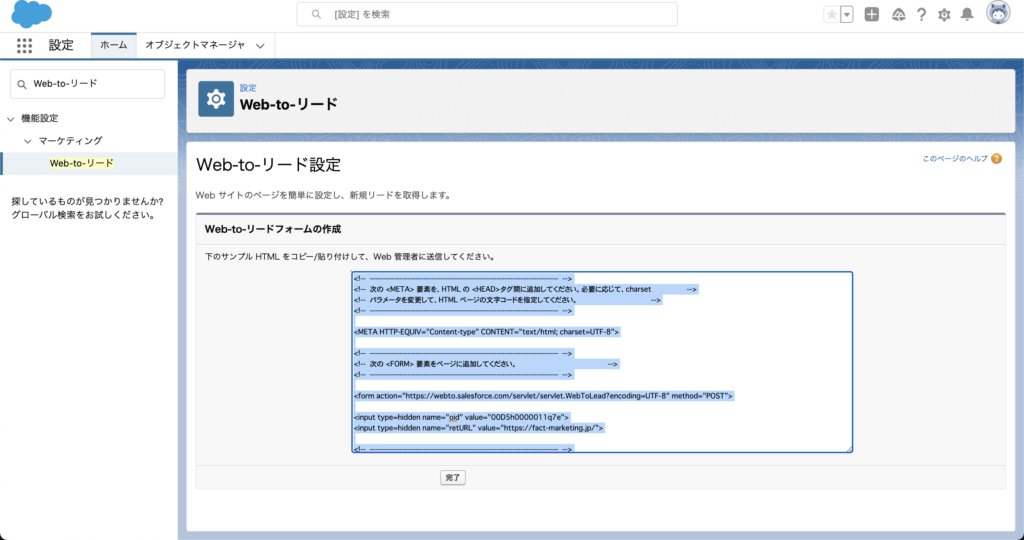The height and width of the screenshot is (540, 1024).
Task: Click the hidden input oid line
Action: click(461, 417)
